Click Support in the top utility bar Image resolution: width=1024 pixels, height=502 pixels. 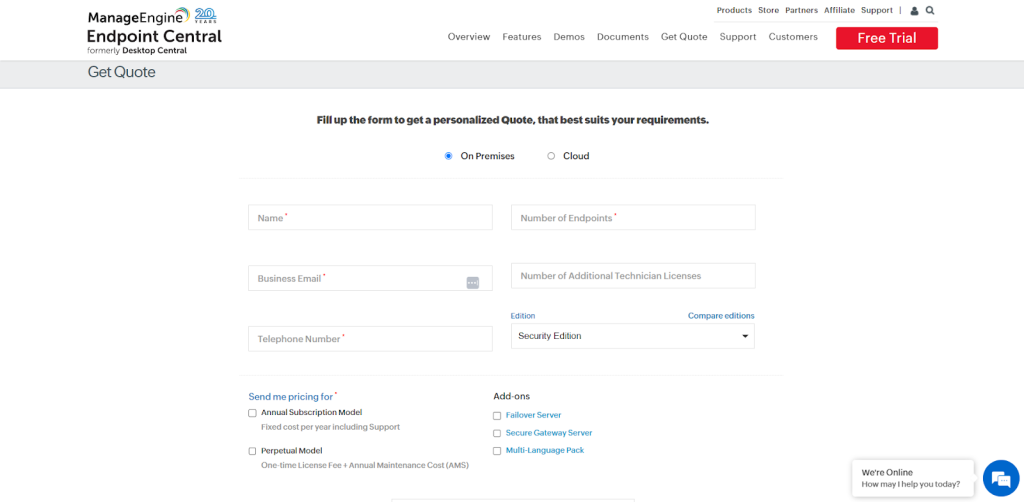point(876,10)
